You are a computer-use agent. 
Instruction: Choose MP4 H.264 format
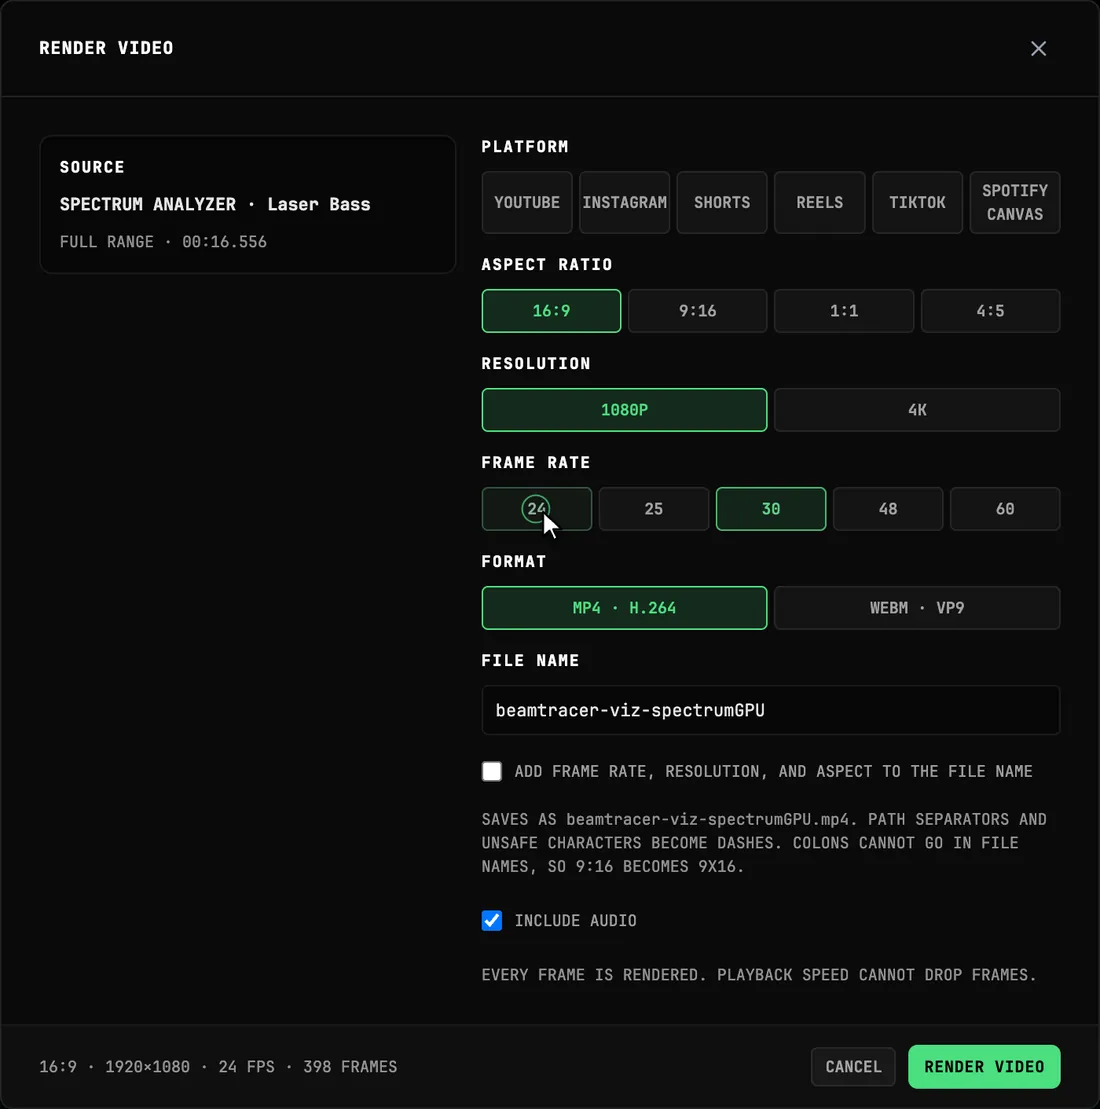point(624,608)
